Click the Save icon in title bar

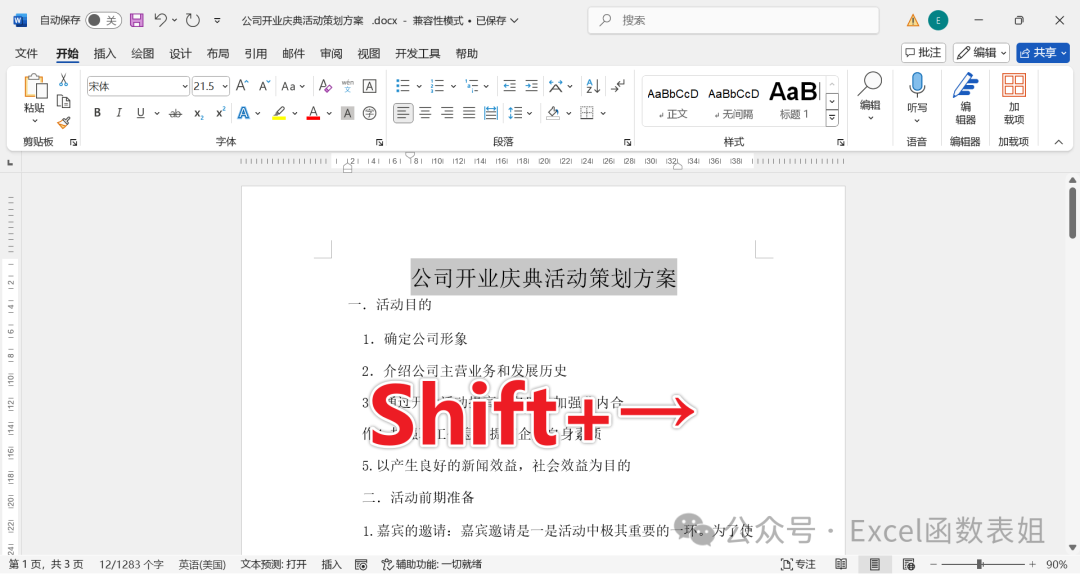[136, 20]
